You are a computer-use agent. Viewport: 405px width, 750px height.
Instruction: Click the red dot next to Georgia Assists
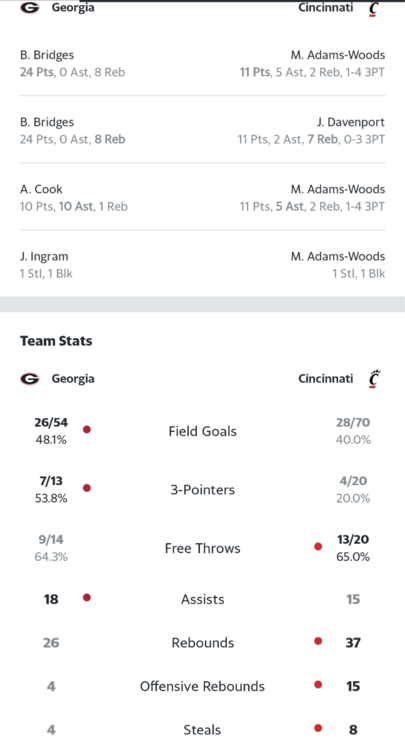[x=87, y=597]
